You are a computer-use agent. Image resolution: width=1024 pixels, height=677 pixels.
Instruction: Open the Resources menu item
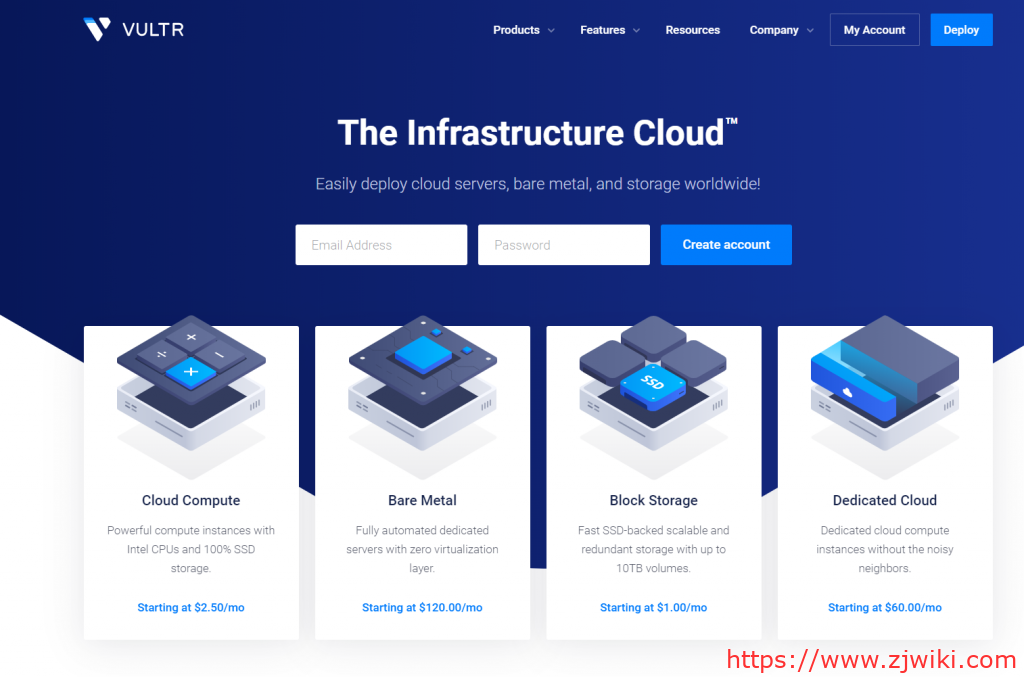click(692, 30)
